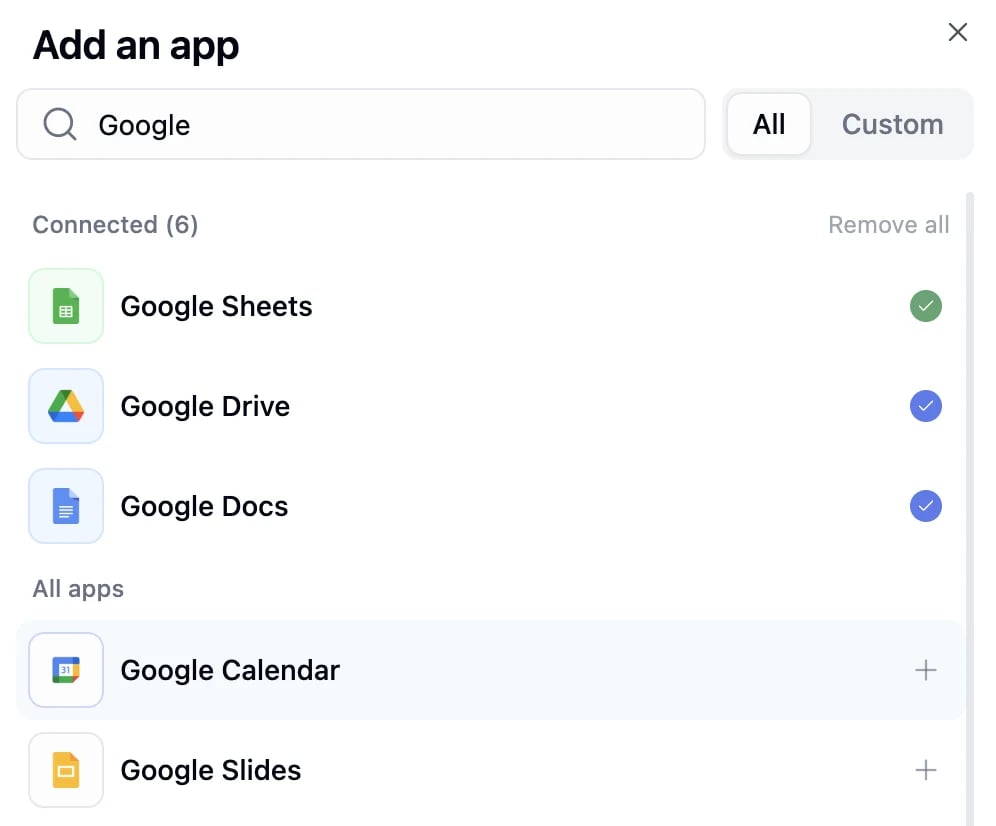Switch to the All tab

click(x=769, y=124)
